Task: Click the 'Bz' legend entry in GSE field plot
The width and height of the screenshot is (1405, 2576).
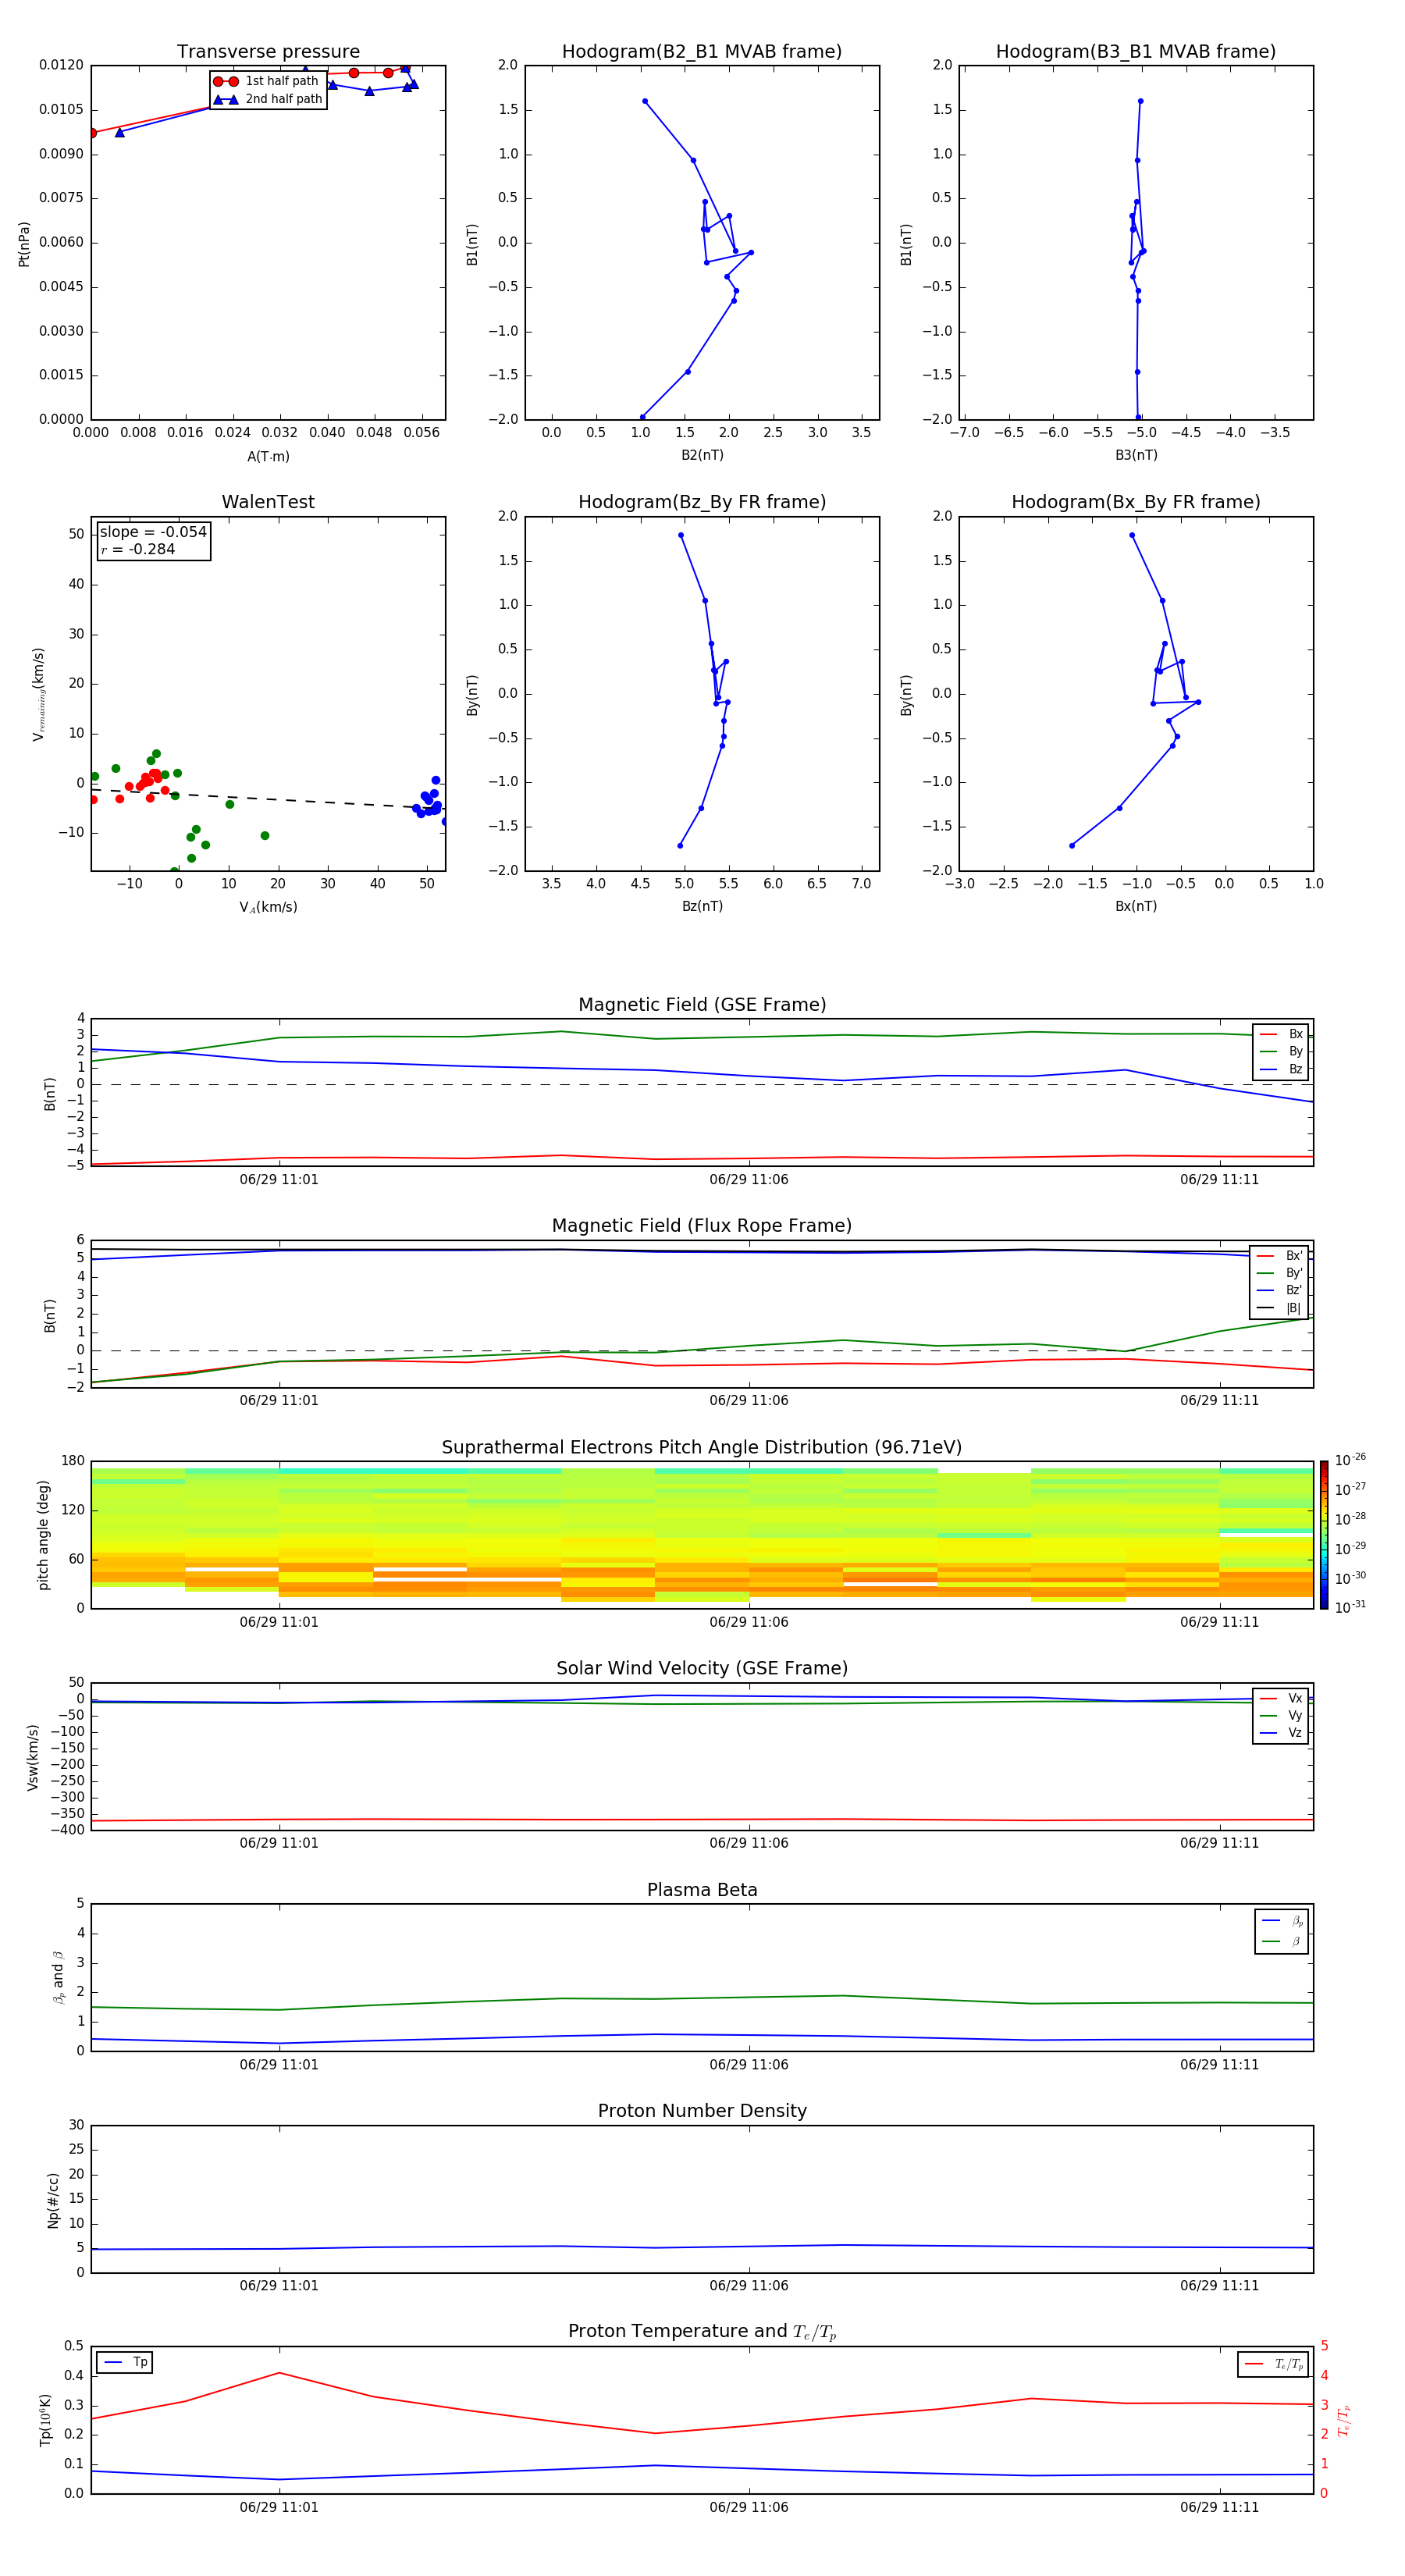Action: pos(1281,1069)
